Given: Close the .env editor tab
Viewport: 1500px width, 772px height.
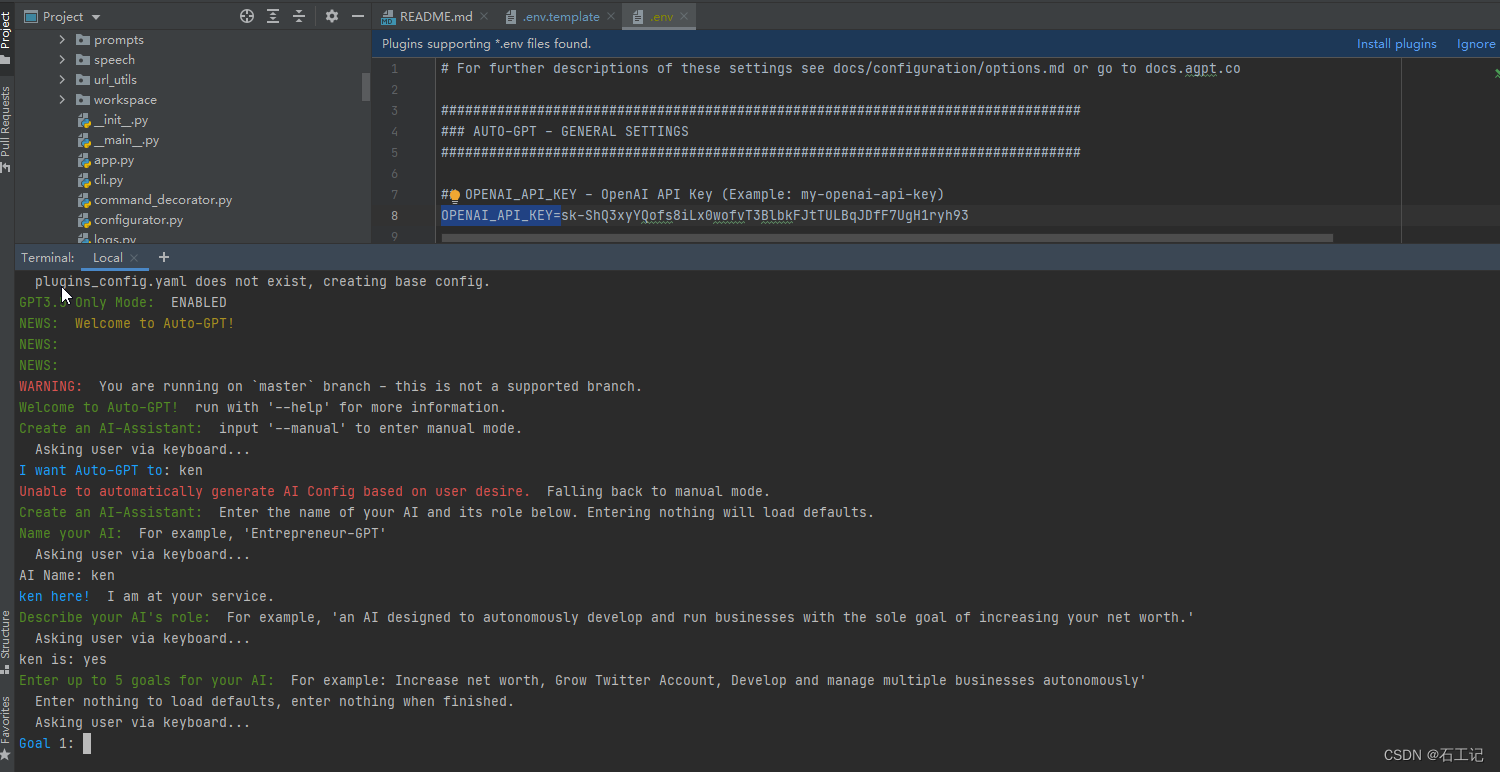Looking at the screenshot, I should point(685,16).
